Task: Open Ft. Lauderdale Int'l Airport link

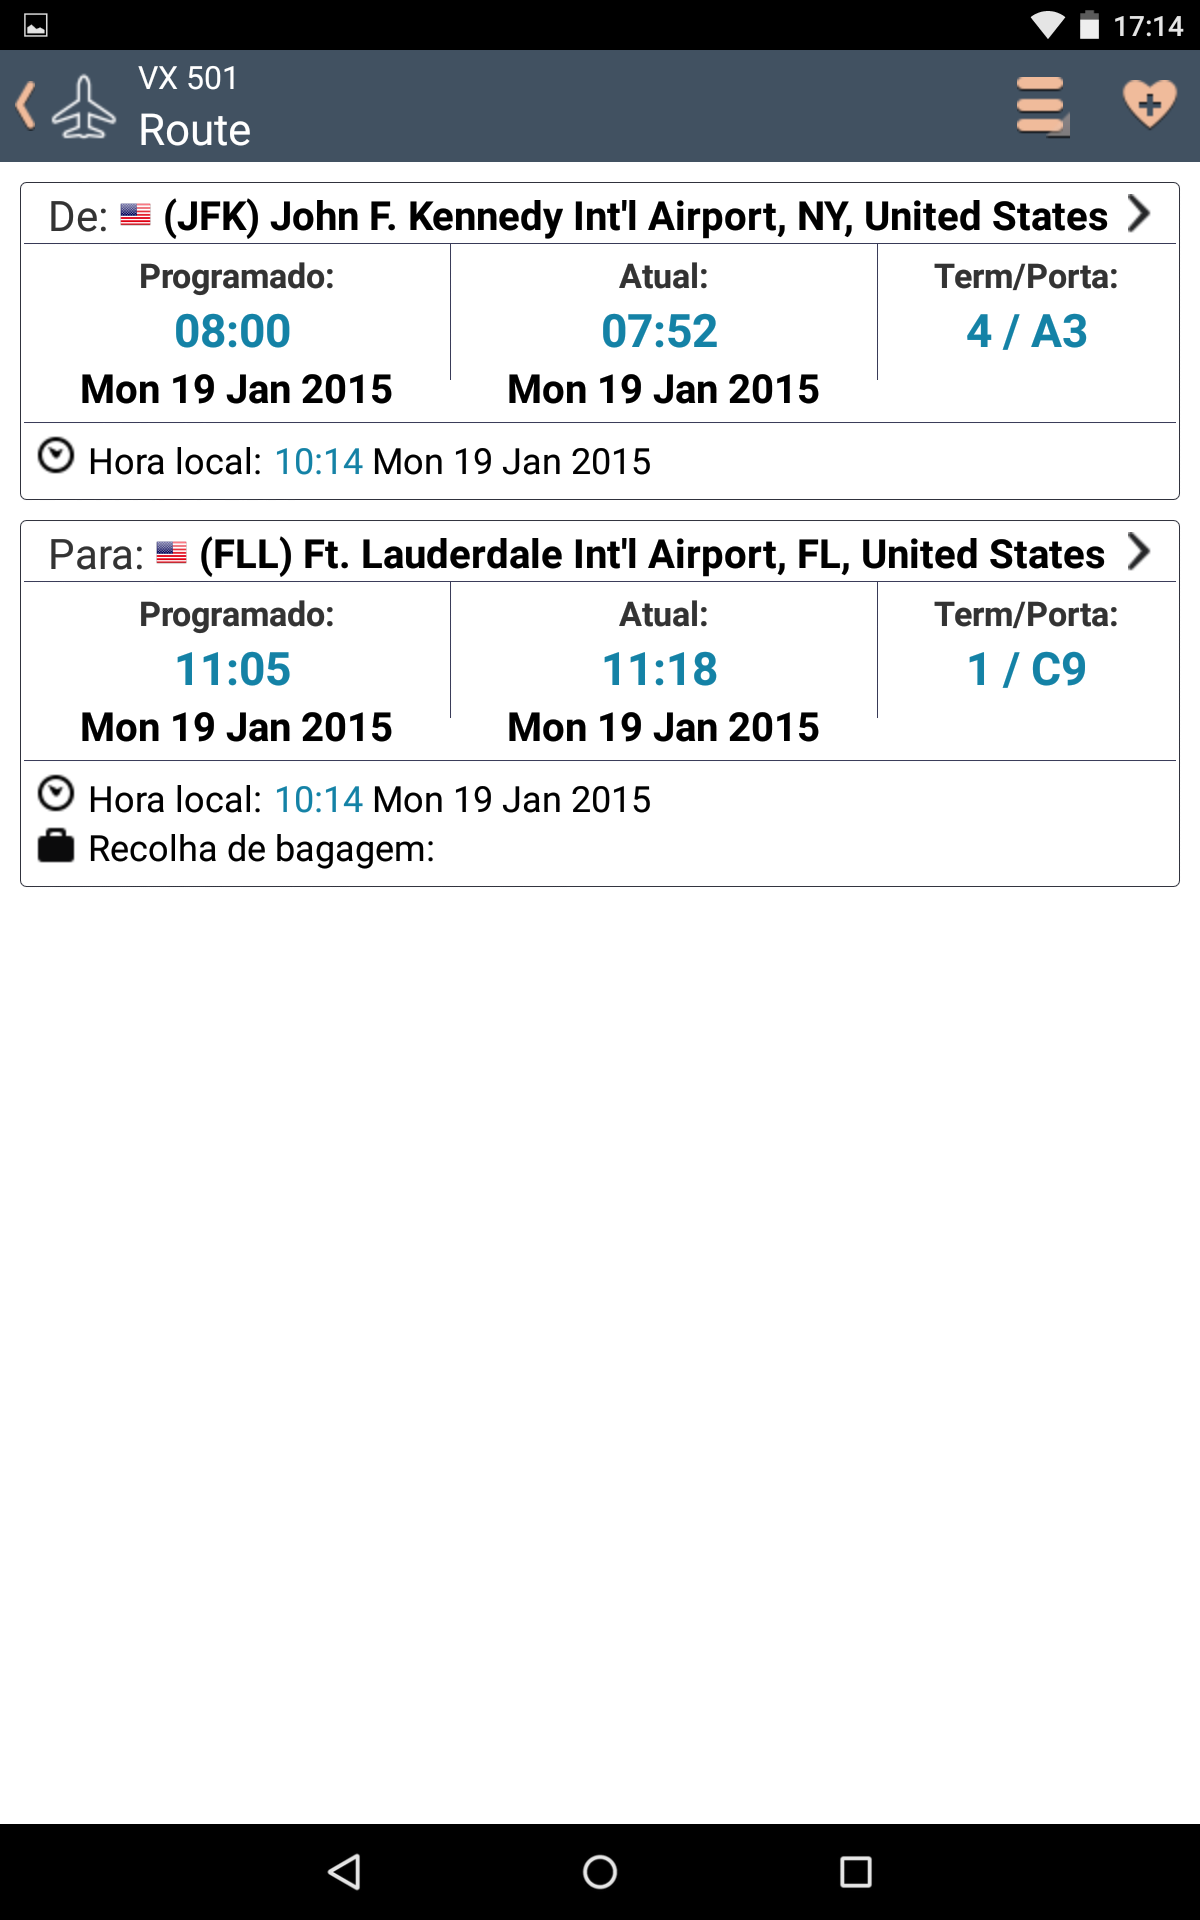Action: click(652, 554)
